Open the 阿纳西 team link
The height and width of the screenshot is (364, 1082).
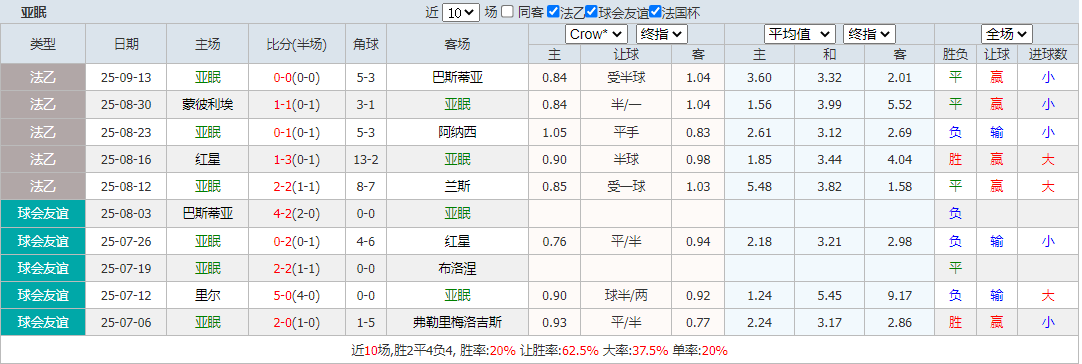click(458, 133)
